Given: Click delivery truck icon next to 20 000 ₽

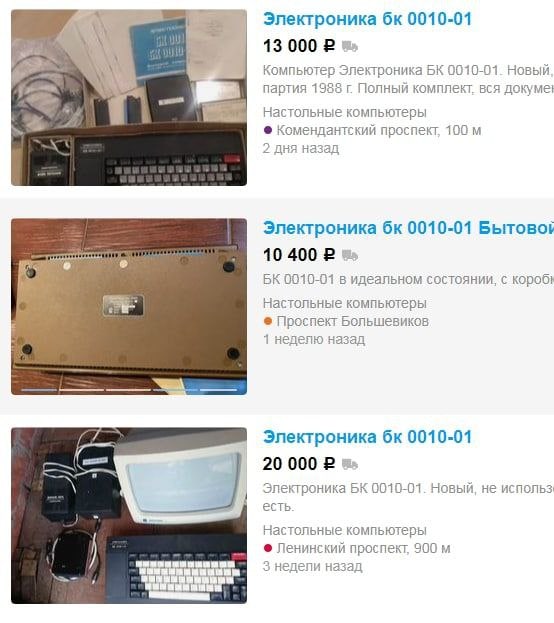Looking at the screenshot, I should pos(350,464).
